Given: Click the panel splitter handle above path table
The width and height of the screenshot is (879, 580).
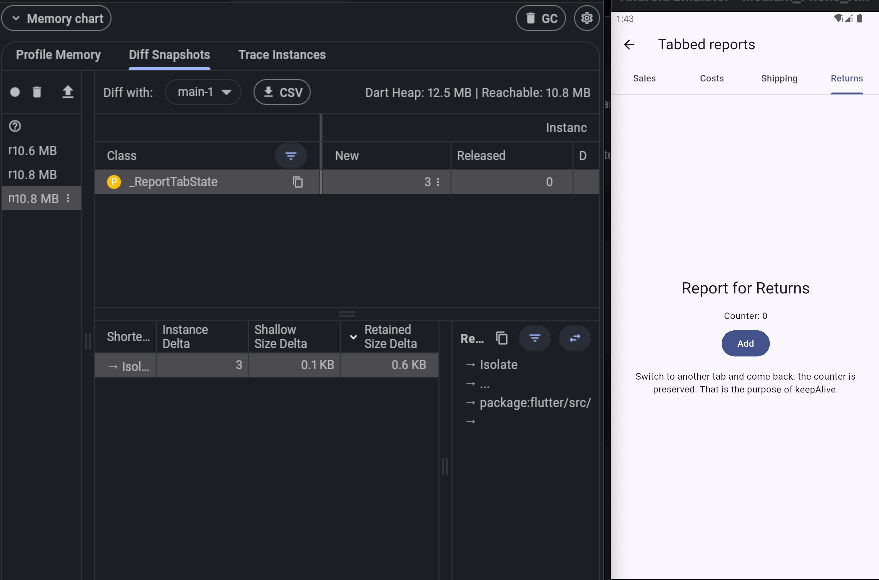Looking at the screenshot, I should [x=347, y=314].
